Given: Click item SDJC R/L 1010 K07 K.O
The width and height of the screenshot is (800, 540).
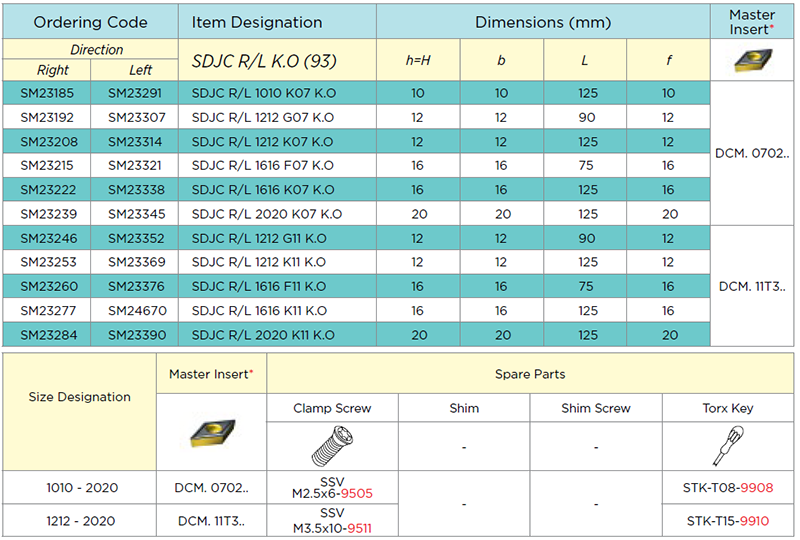Looking at the screenshot, I should pyautogui.click(x=264, y=93).
